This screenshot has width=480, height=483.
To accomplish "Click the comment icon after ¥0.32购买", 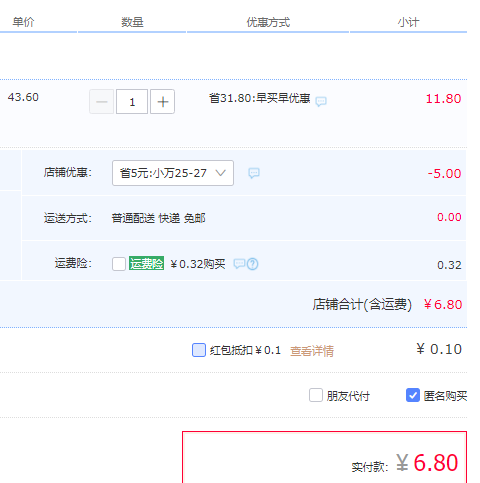I will (239, 264).
